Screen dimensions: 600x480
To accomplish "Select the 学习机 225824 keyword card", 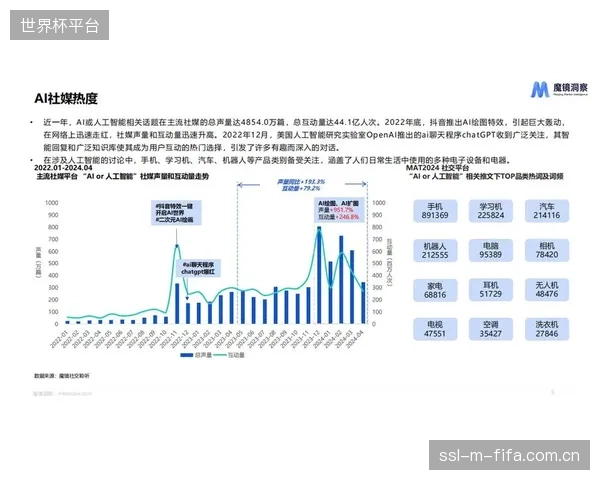I will pos(491,211).
